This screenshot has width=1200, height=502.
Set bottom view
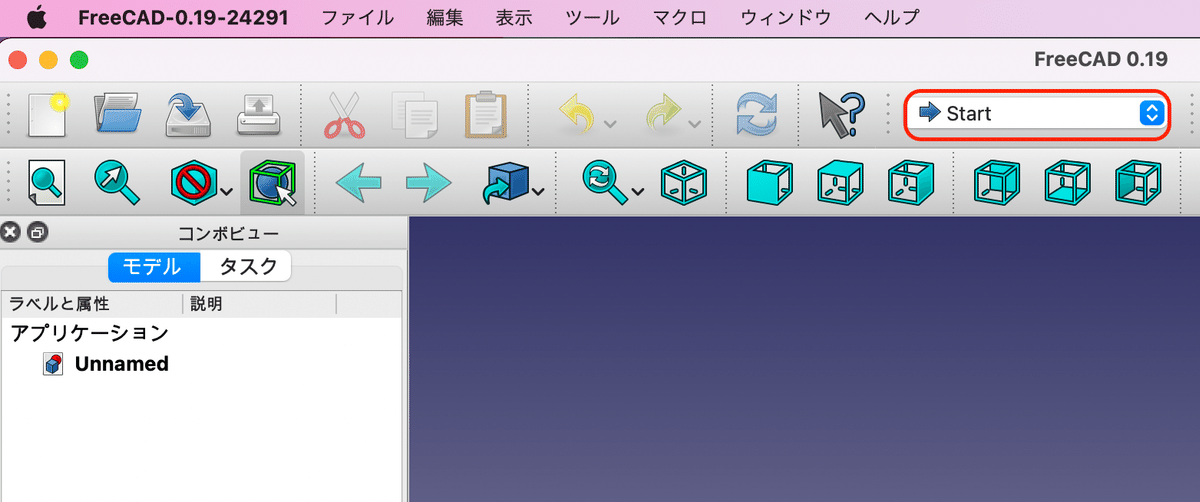click(1067, 182)
